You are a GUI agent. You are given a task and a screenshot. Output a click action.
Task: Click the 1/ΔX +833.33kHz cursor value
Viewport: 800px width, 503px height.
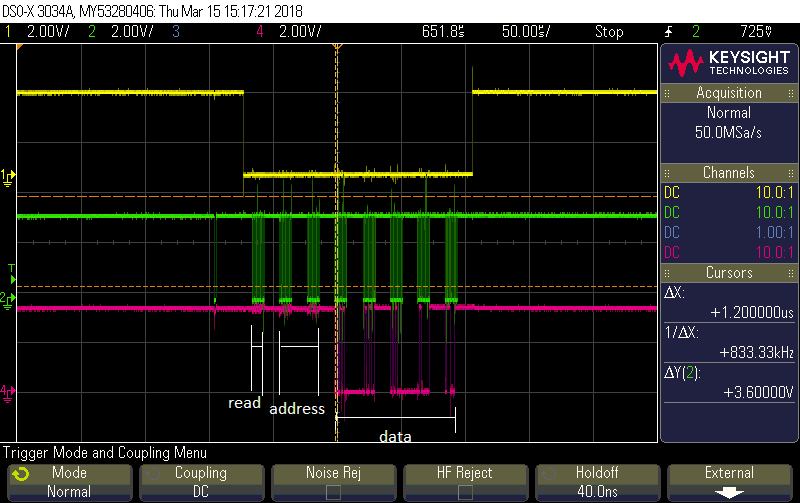pos(757,353)
